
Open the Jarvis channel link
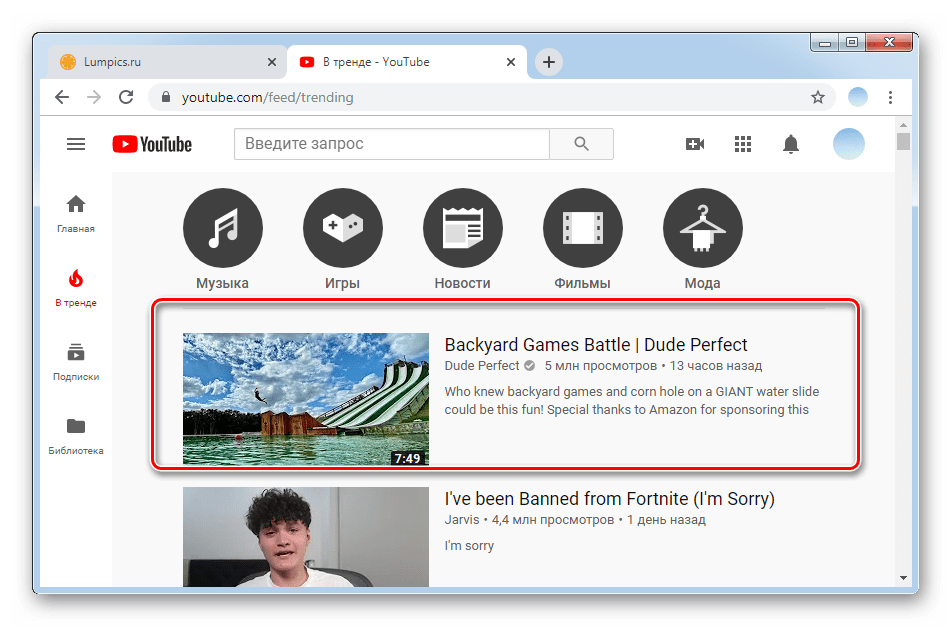pos(461,520)
